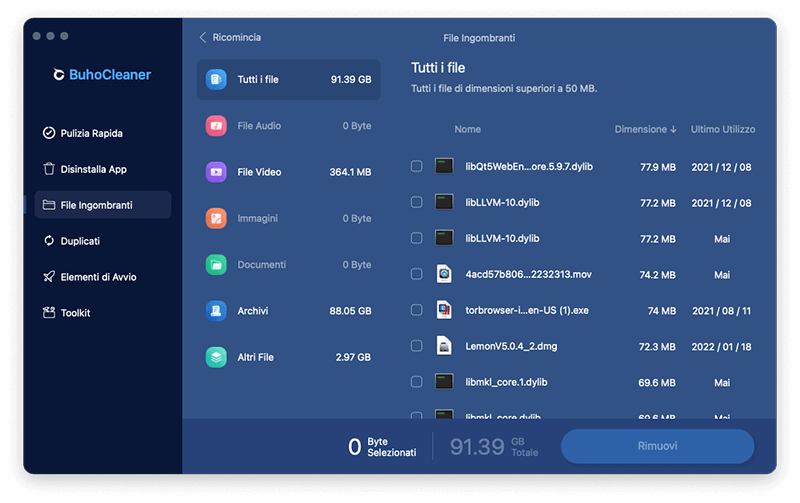
Task: Click the Duplicati refresh icon
Action: pyautogui.click(x=49, y=241)
